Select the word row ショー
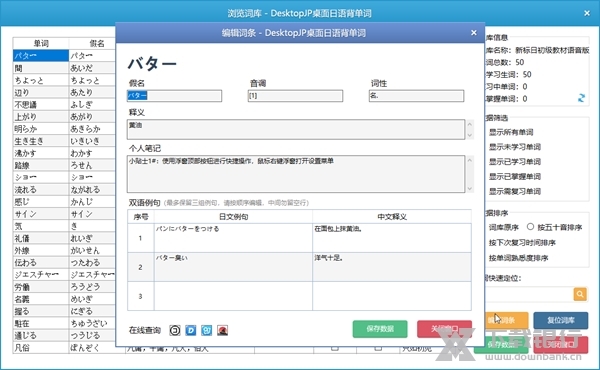Viewport: 600px width, 370px height. [41, 177]
